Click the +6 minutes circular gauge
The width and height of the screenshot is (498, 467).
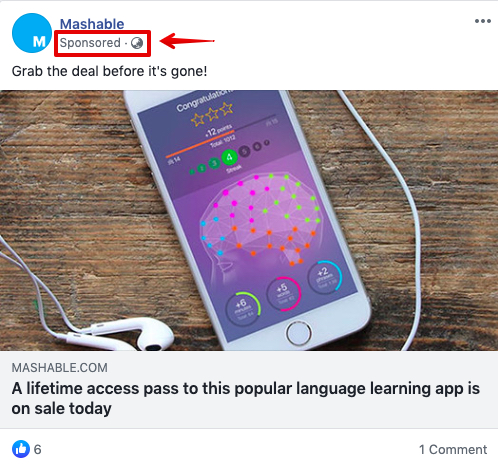click(x=243, y=308)
